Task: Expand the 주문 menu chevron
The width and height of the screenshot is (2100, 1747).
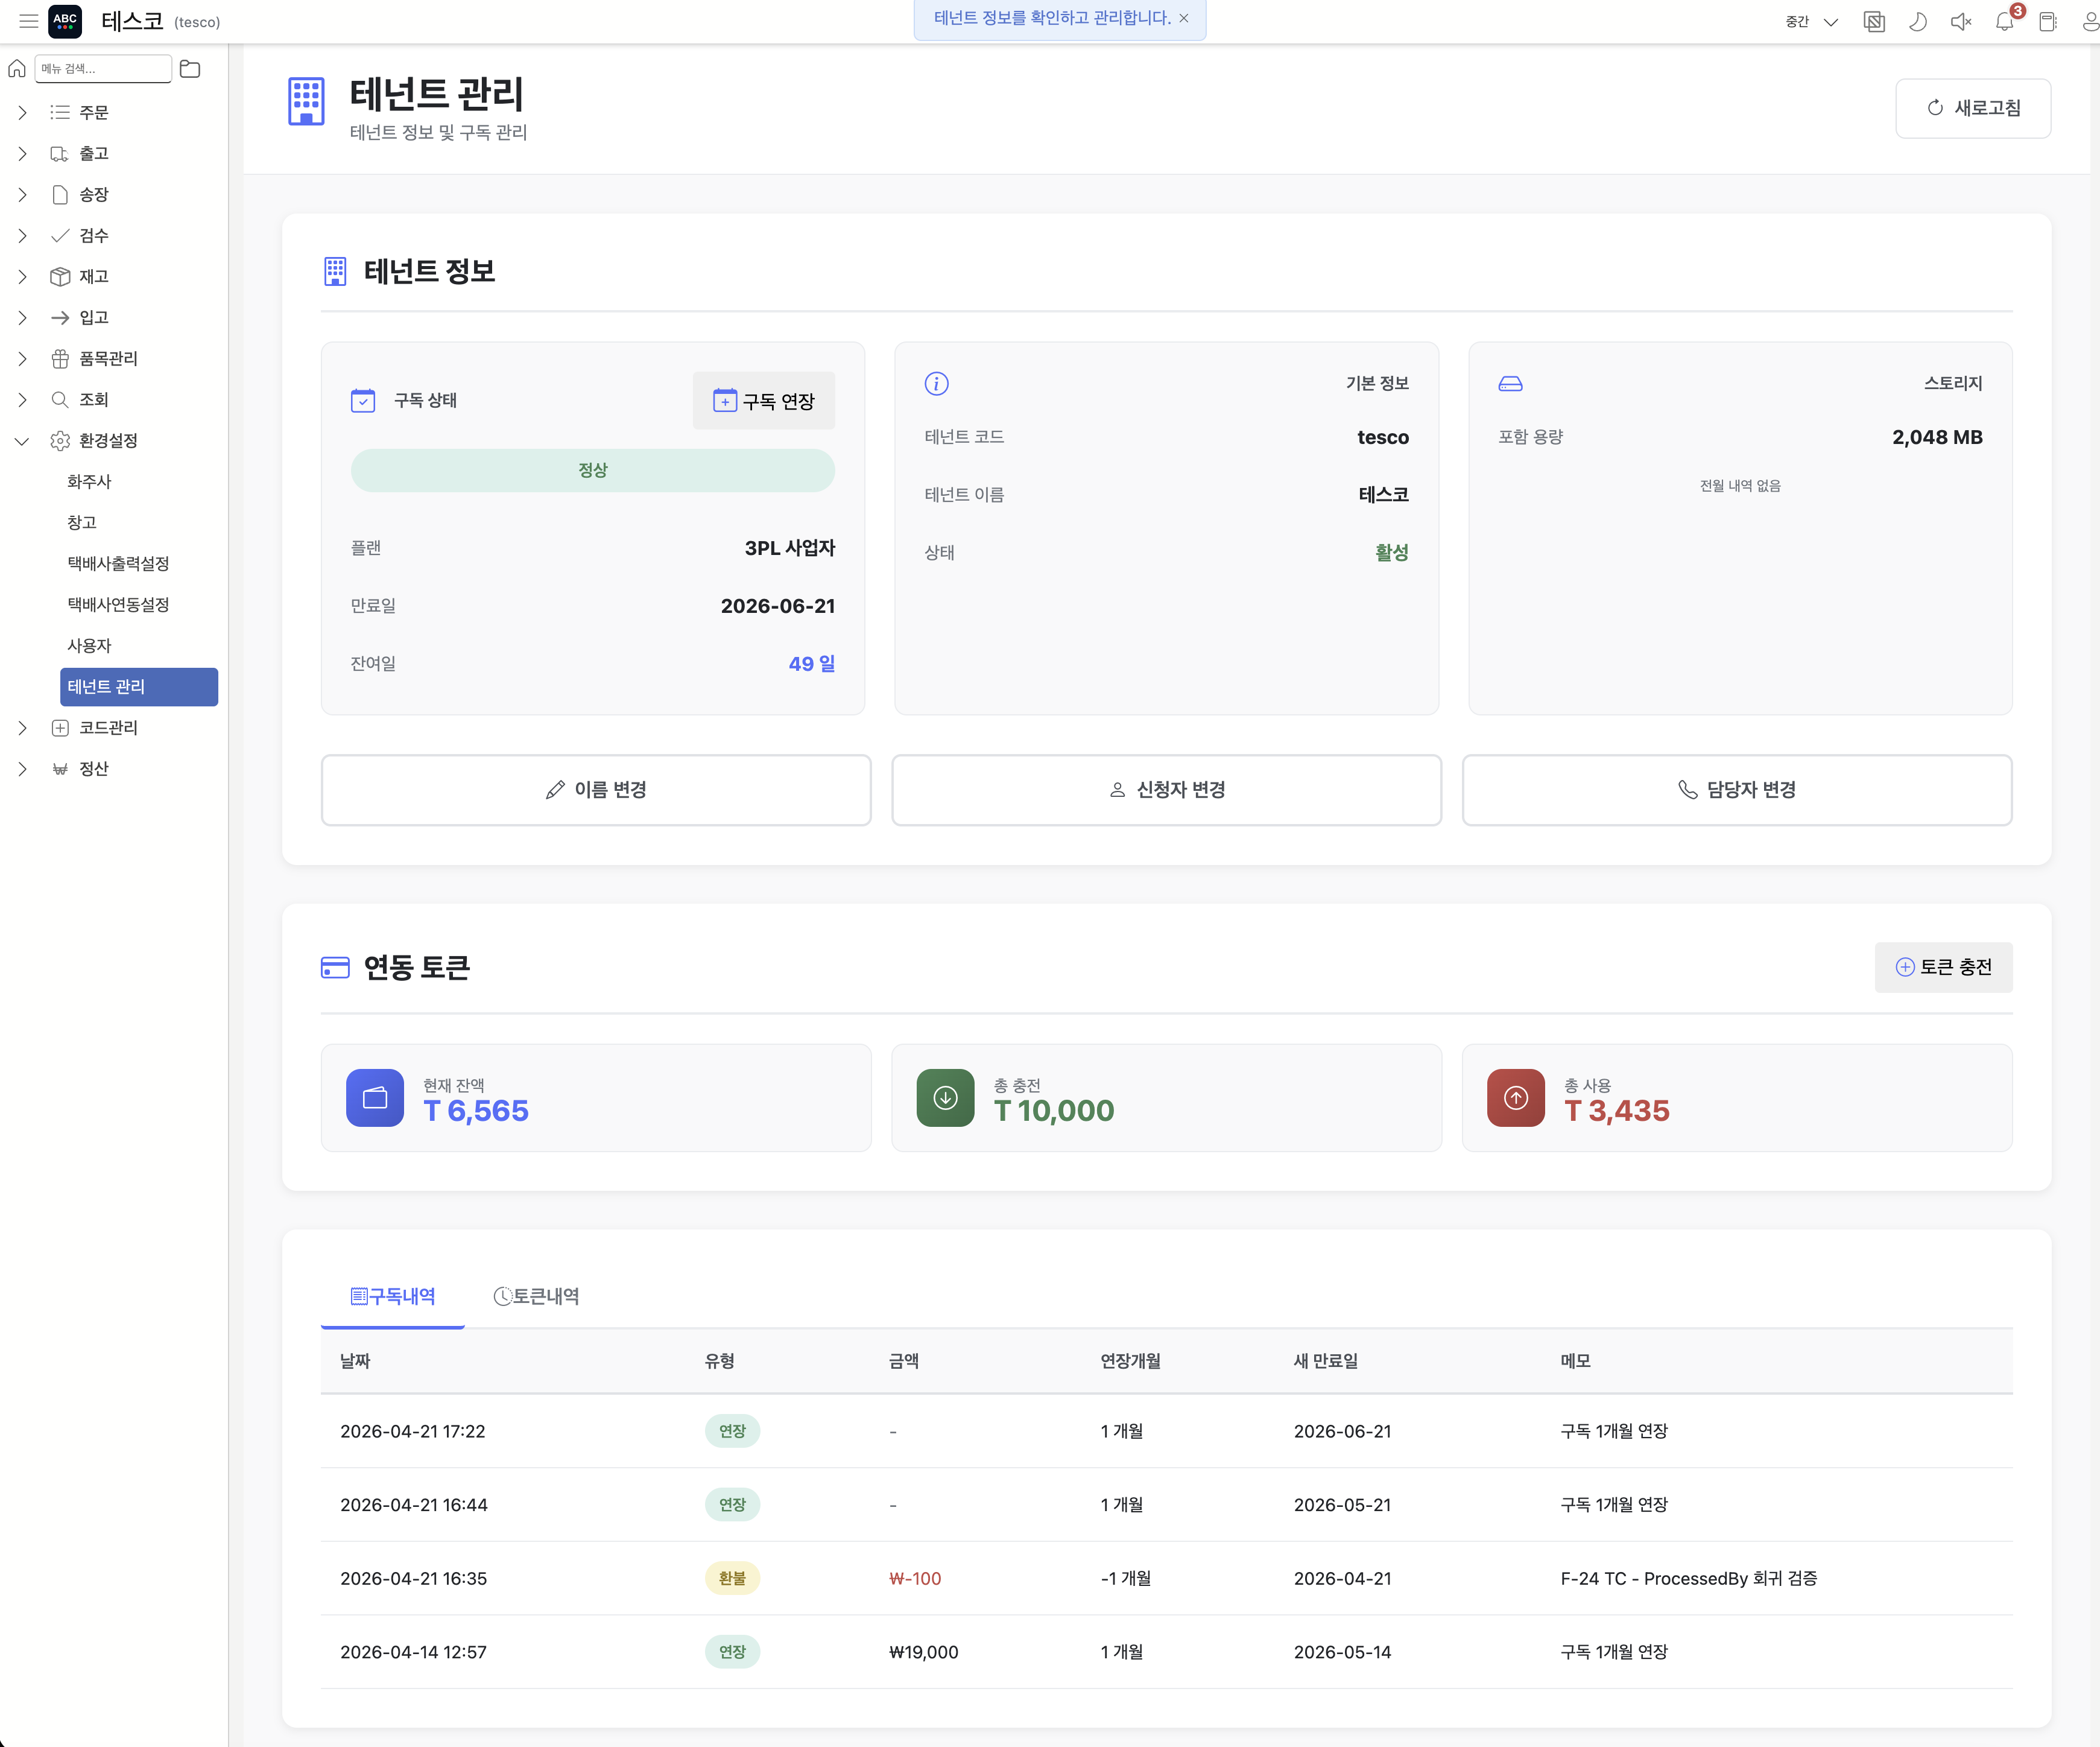Action: tap(22, 113)
